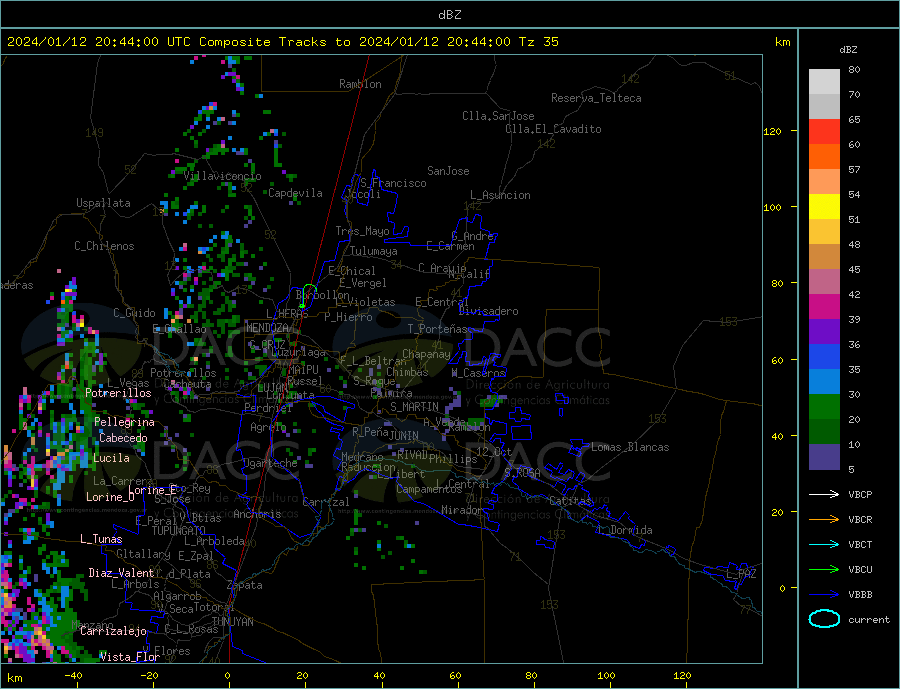
Task: Select the 10 dBZ dark green swatch
Action: click(x=824, y=432)
